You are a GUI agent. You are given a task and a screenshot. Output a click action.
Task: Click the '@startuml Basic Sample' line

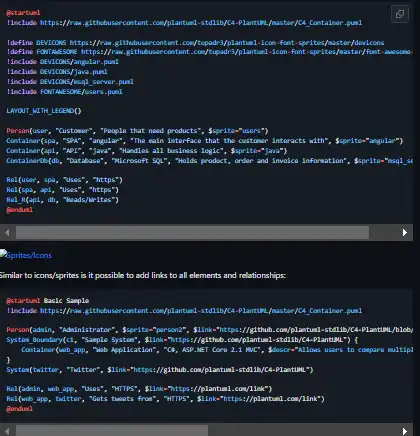pos(48,301)
